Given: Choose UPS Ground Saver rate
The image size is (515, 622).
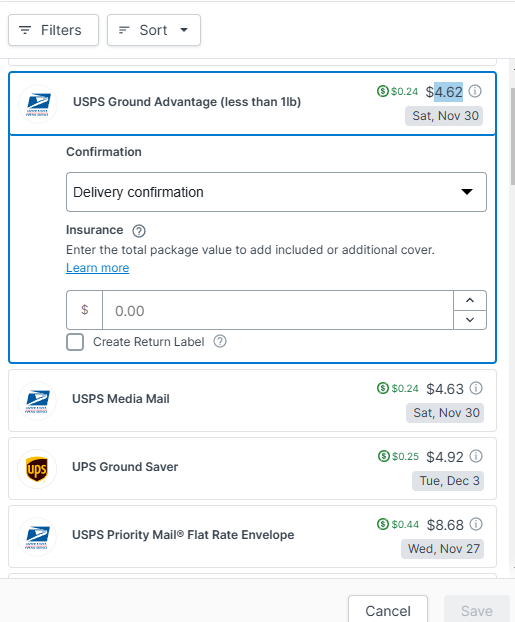Looking at the screenshot, I should [x=252, y=468].
